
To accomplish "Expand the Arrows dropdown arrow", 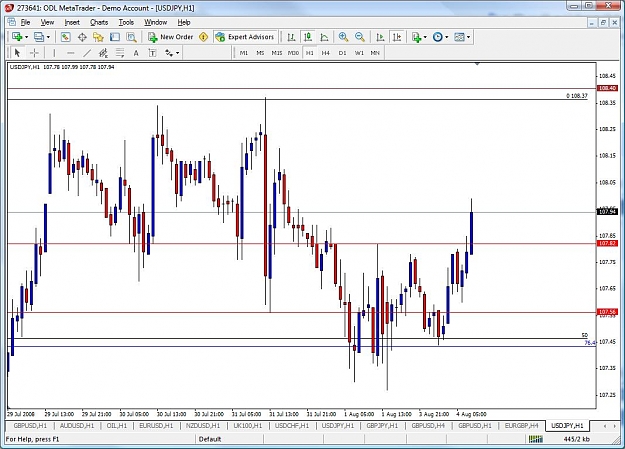I will (177, 53).
